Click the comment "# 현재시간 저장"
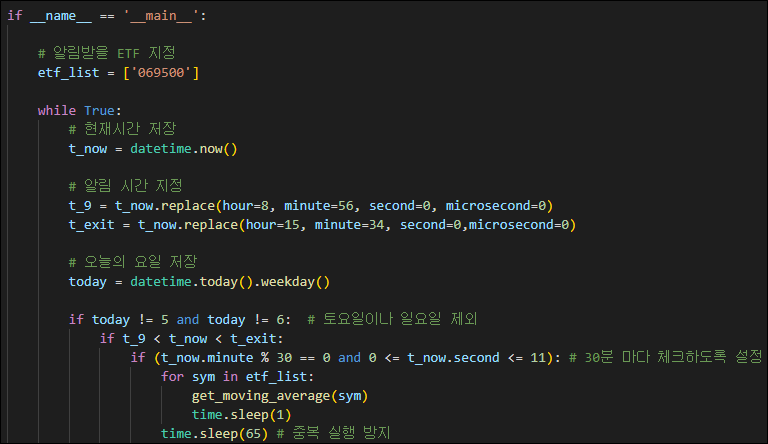The height and width of the screenshot is (444, 768). coord(122,129)
